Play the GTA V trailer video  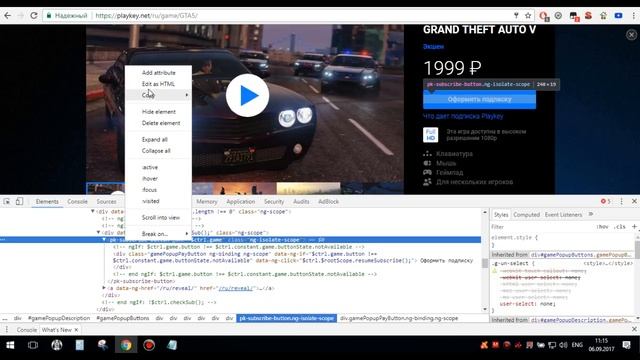pos(247,96)
